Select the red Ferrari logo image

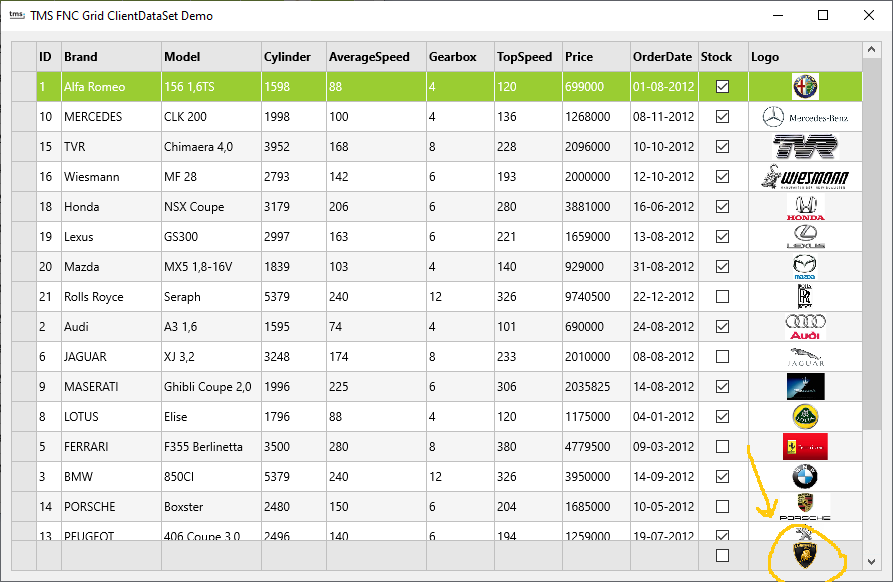click(805, 447)
